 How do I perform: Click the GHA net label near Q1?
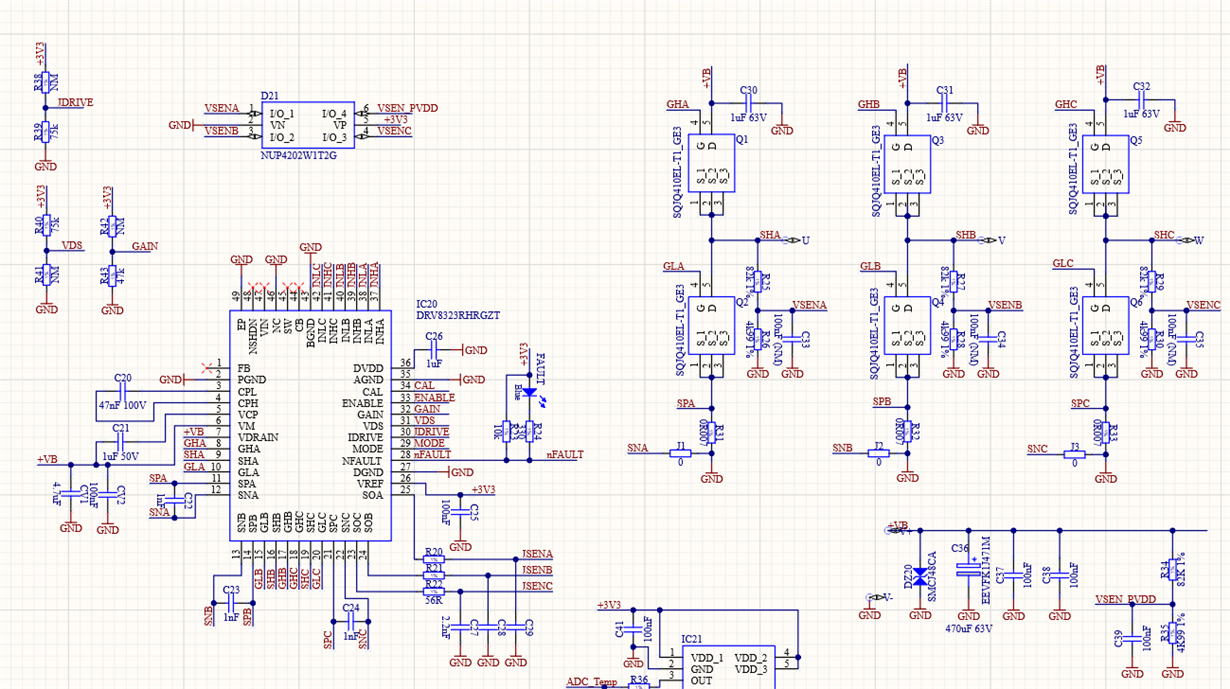point(677,104)
